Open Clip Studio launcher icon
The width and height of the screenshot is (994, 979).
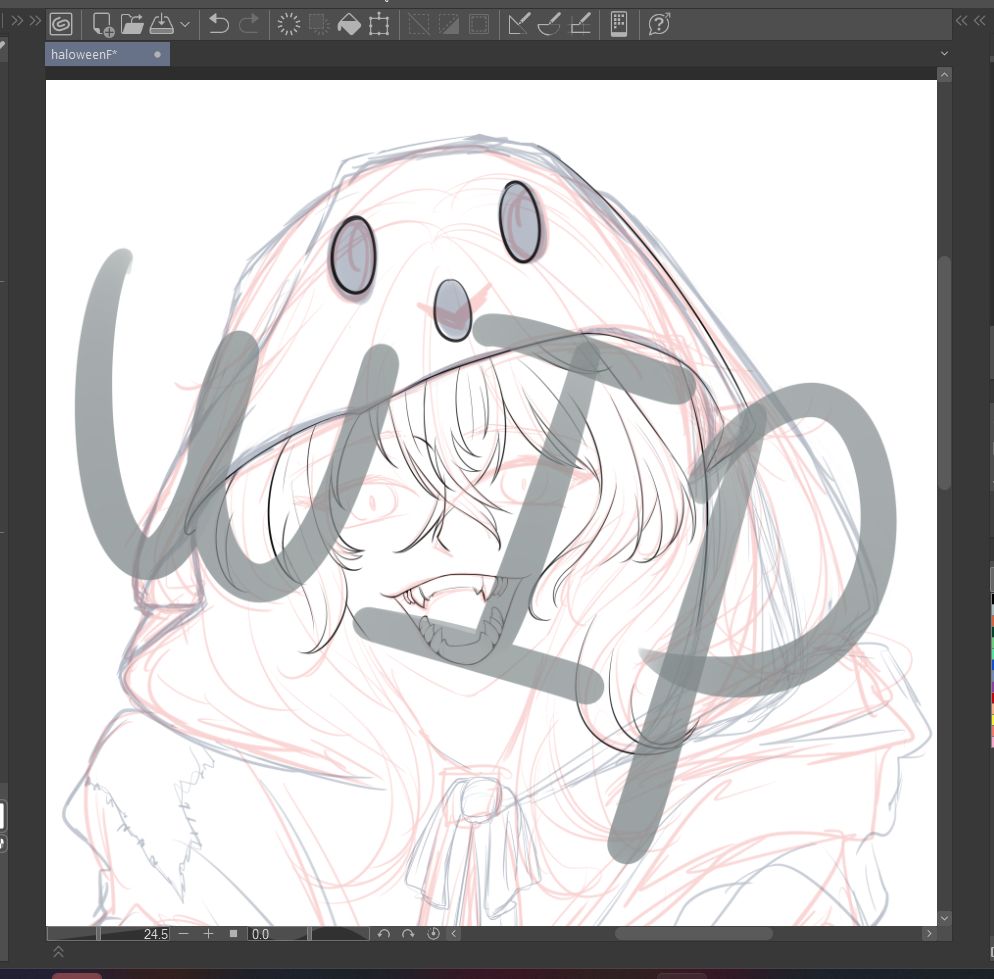(x=61, y=25)
